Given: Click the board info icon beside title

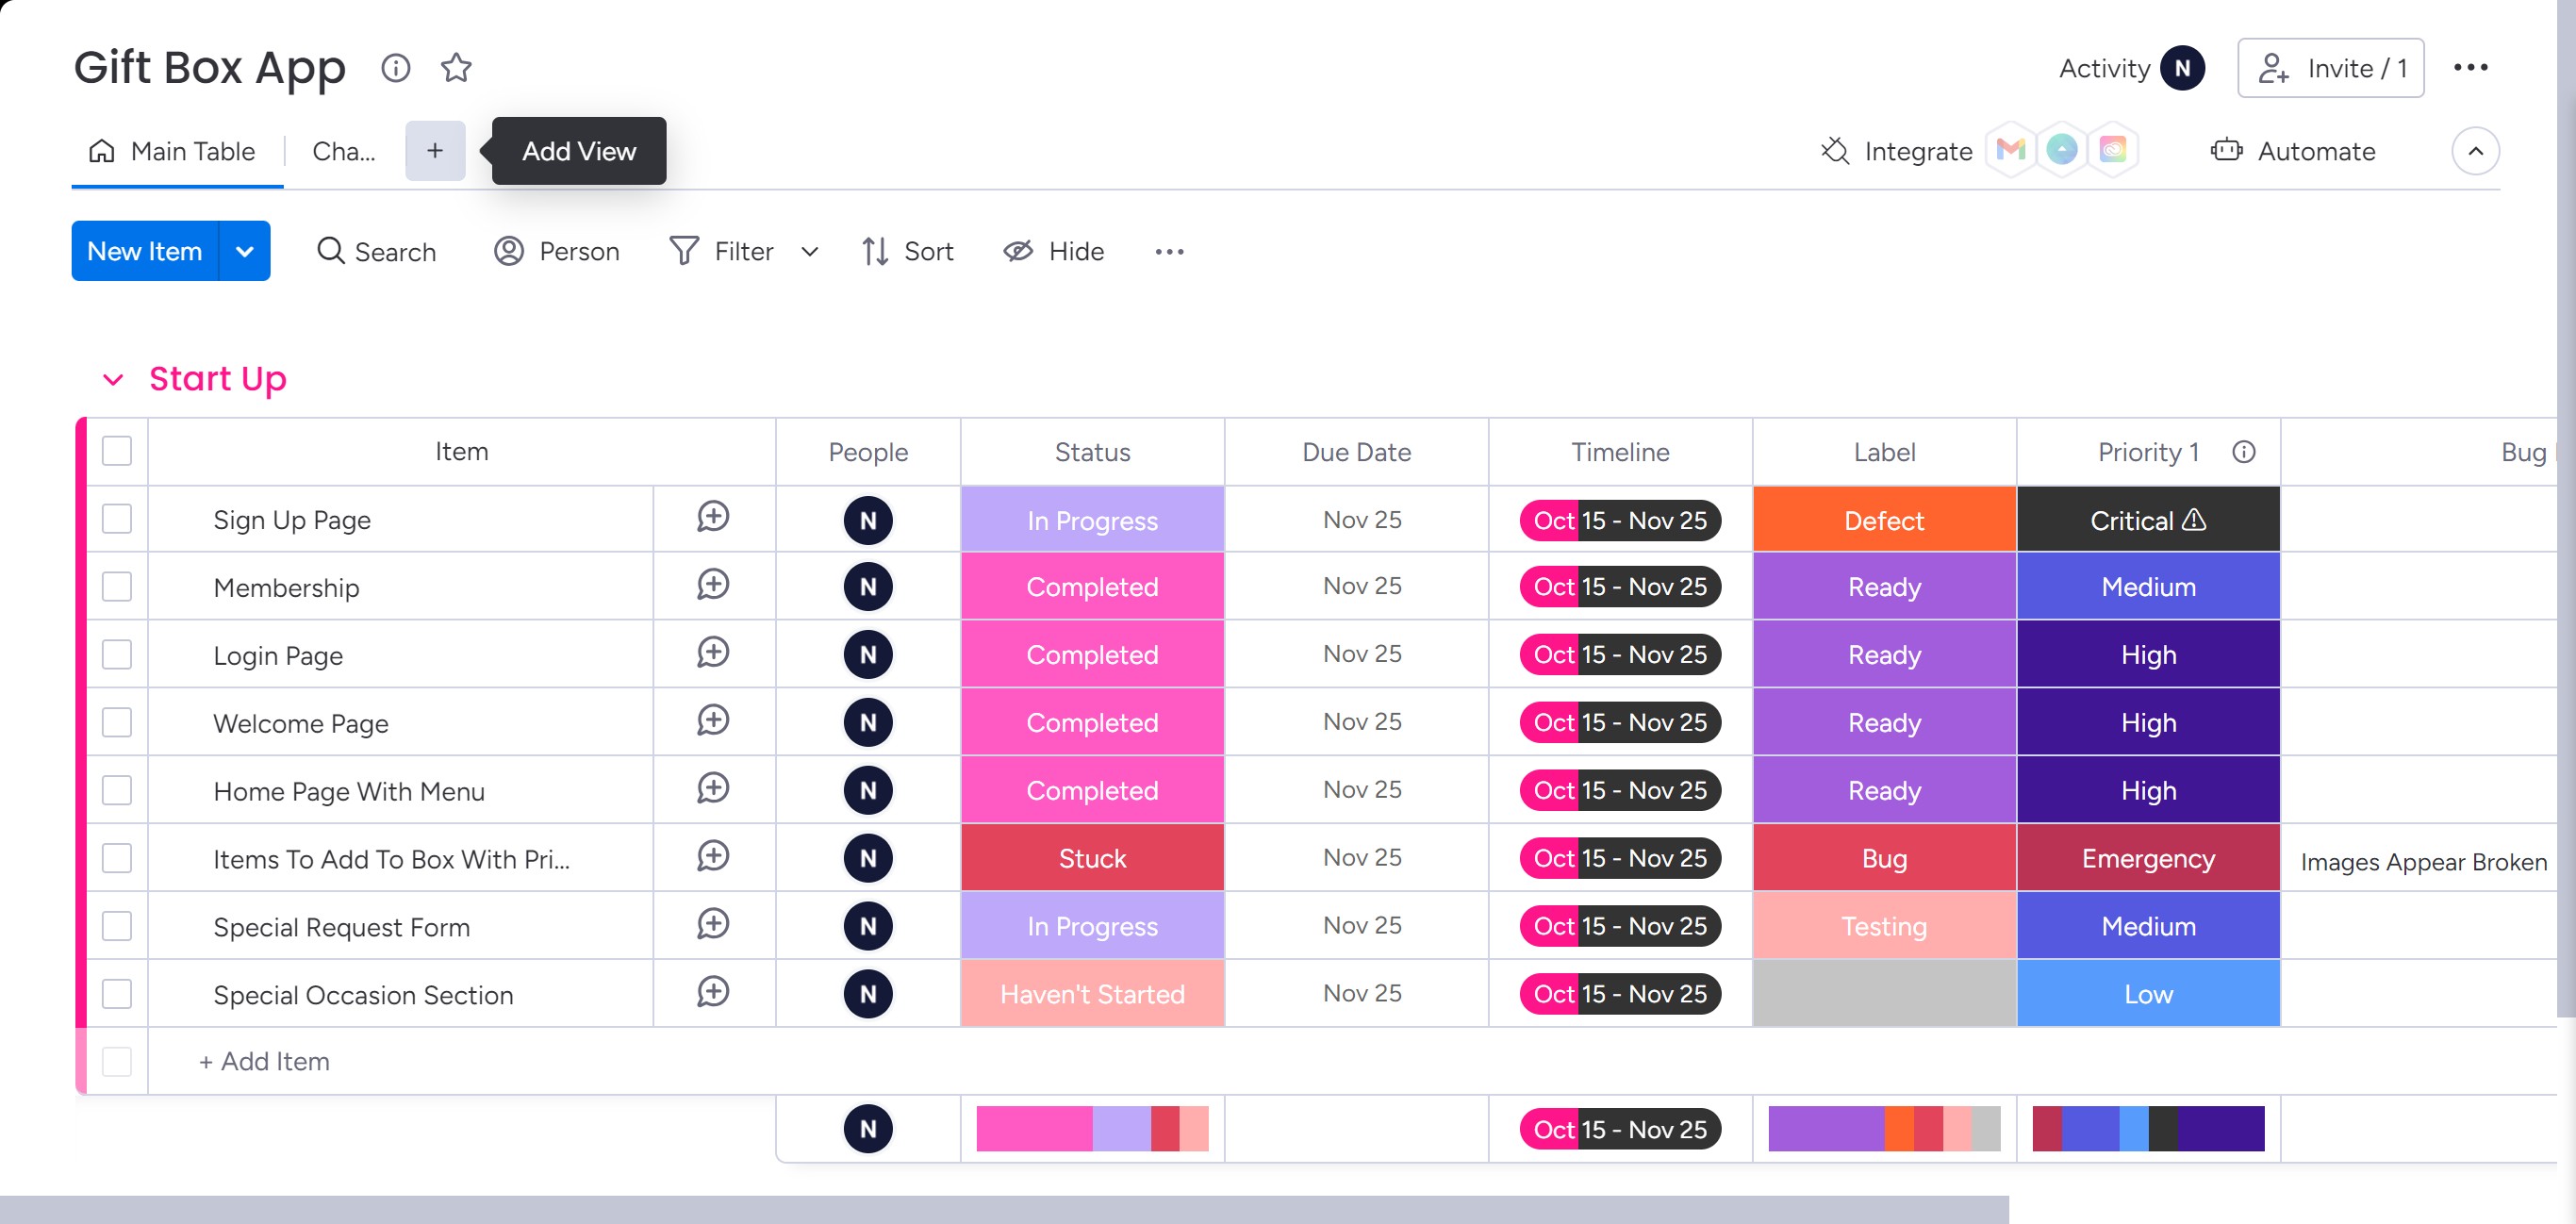Looking at the screenshot, I should [396, 68].
